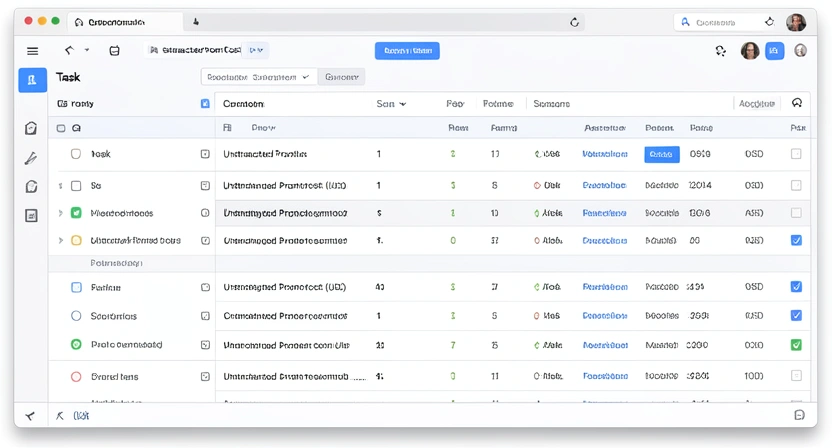The width and height of the screenshot is (832, 448).
Task: Click the chat icon at bottom right
Action: [x=799, y=415]
